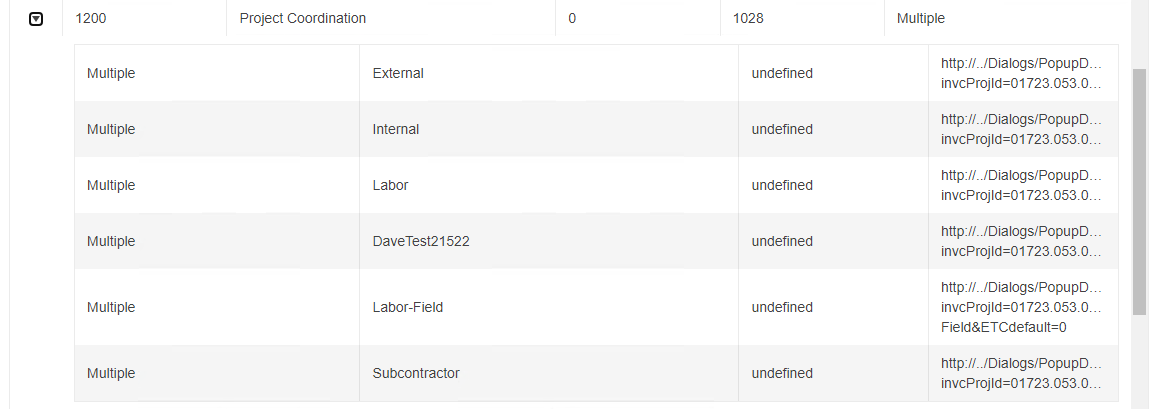Screen dimensions: 1156x409
Task: Click the Labor category cell
Action: coord(390,185)
